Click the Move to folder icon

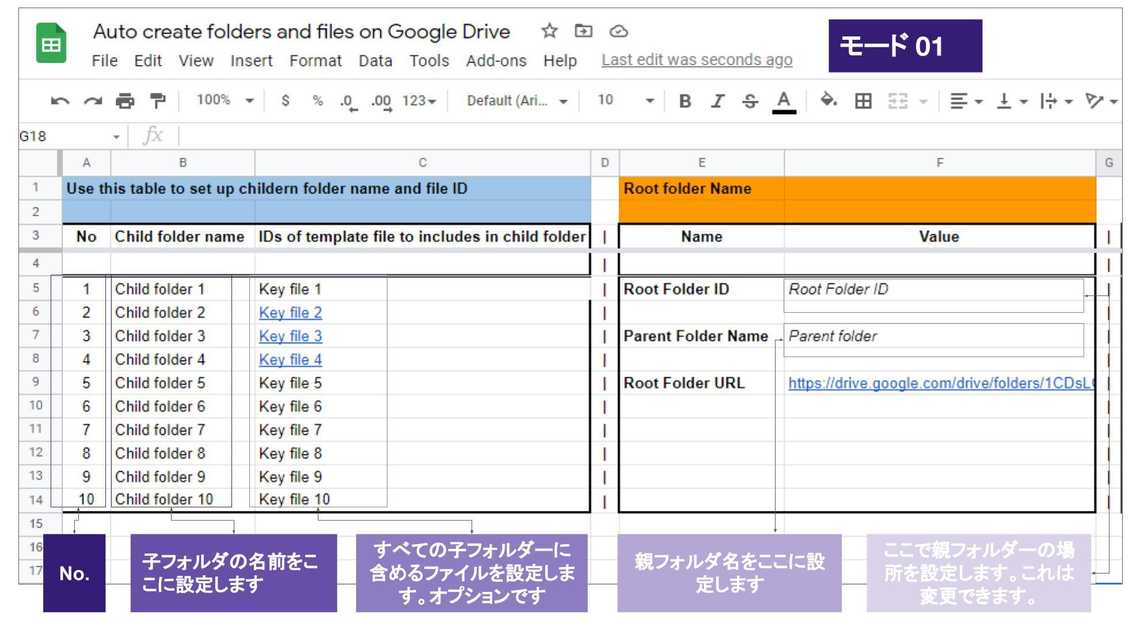[583, 31]
